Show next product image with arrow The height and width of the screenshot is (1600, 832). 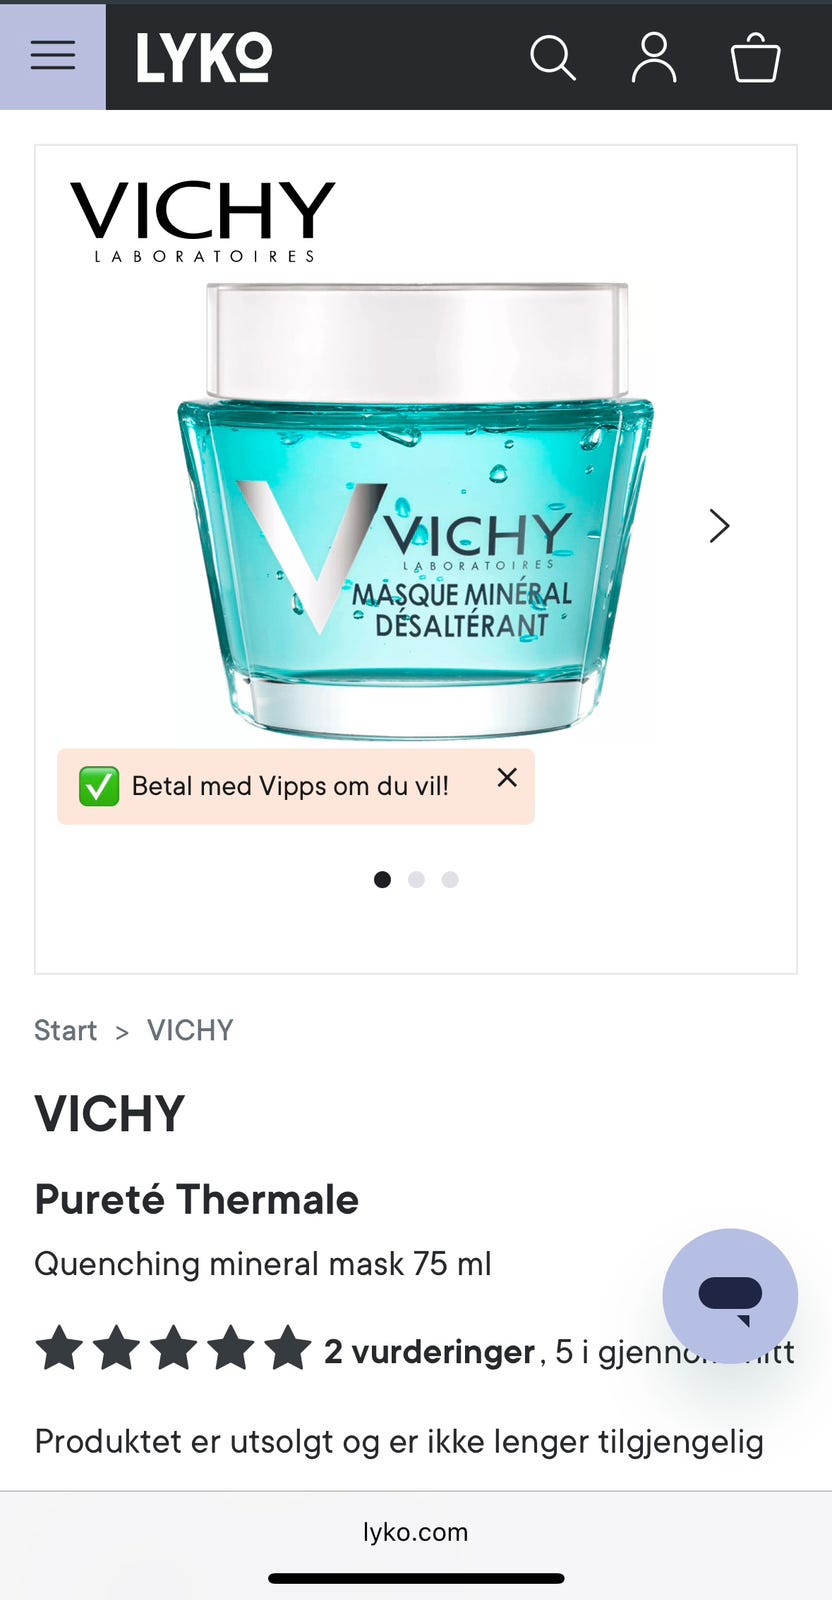[x=719, y=526]
